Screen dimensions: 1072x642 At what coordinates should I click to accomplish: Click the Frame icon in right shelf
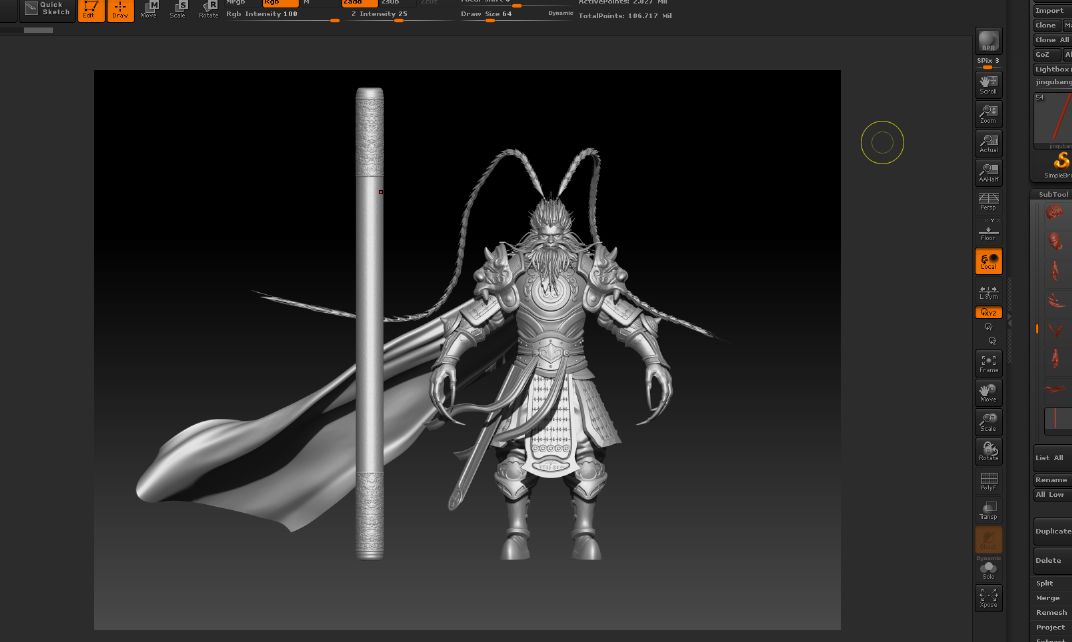coord(989,364)
